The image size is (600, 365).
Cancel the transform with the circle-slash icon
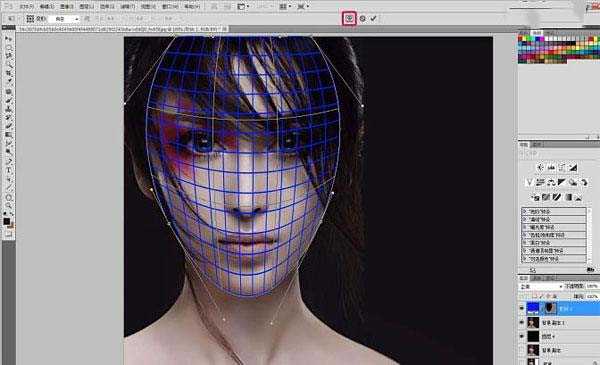point(362,18)
